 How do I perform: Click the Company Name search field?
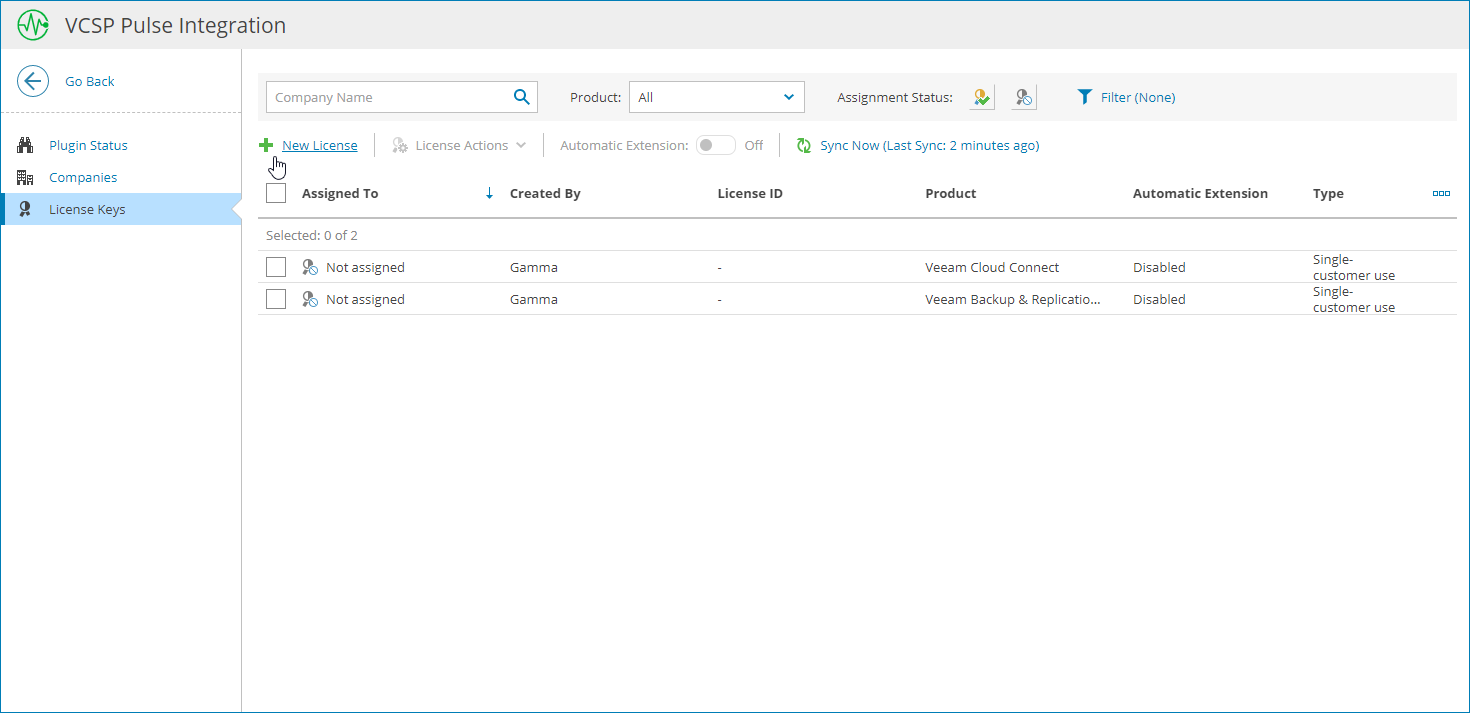point(388,97)
